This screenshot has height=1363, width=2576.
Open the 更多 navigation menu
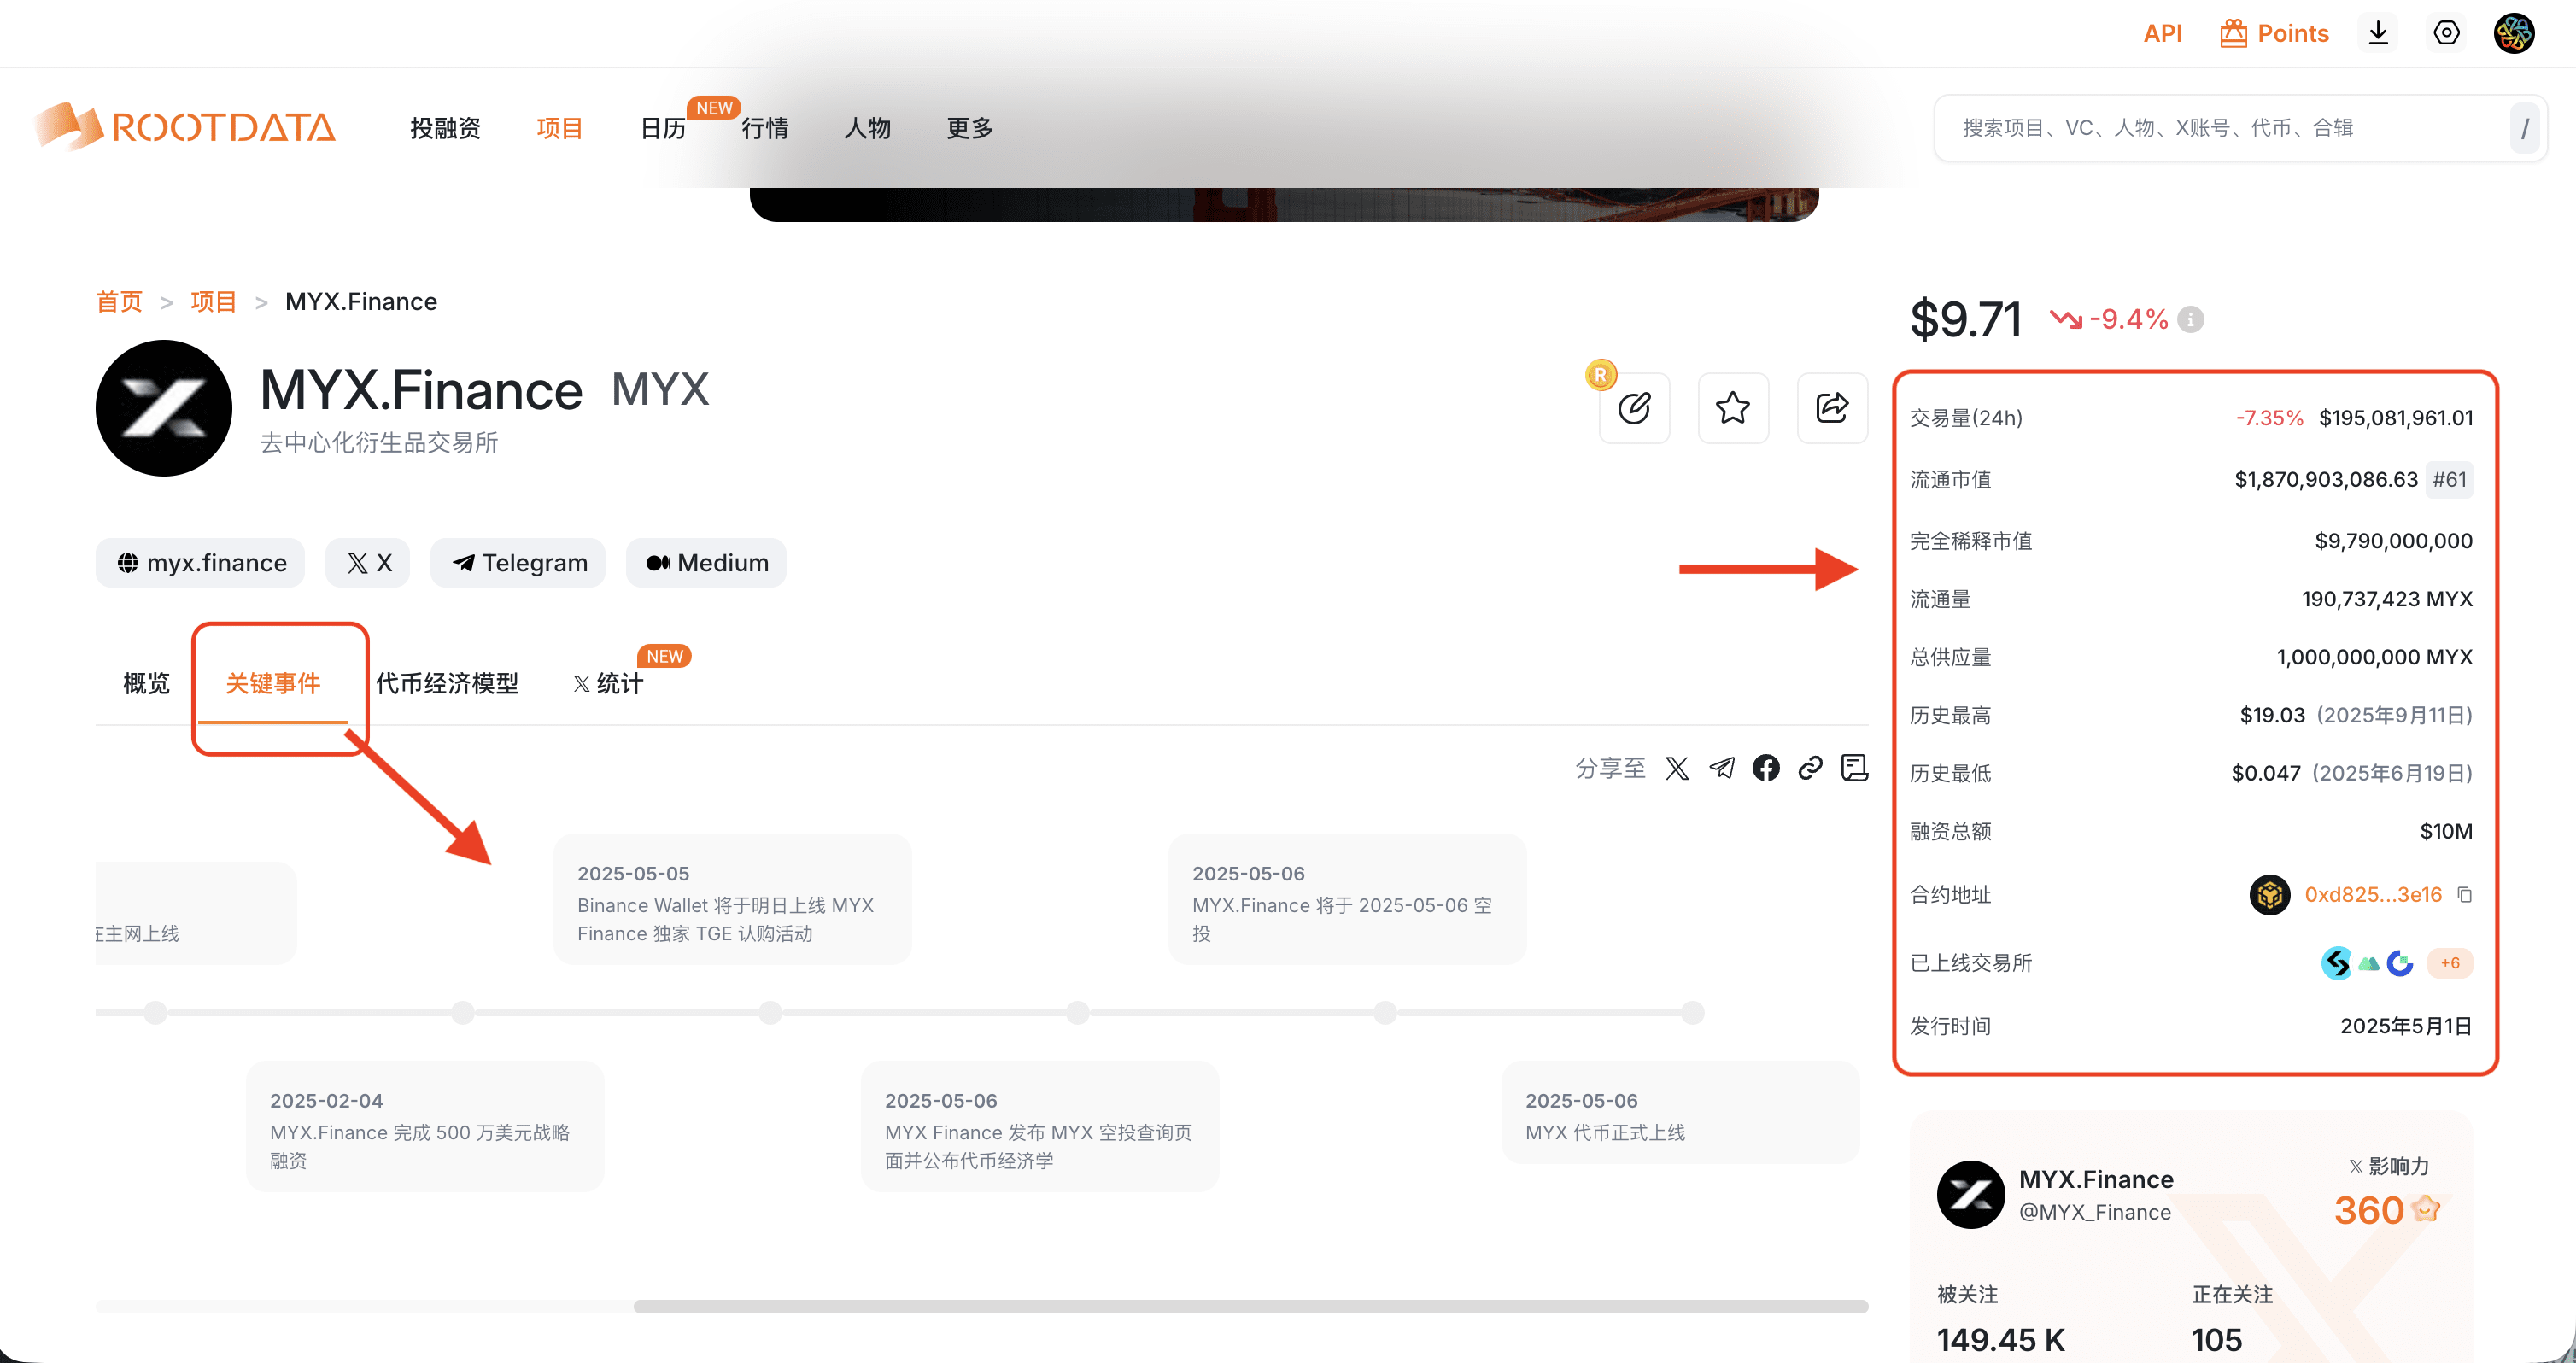pyautogui.click(x=969, y=128)
